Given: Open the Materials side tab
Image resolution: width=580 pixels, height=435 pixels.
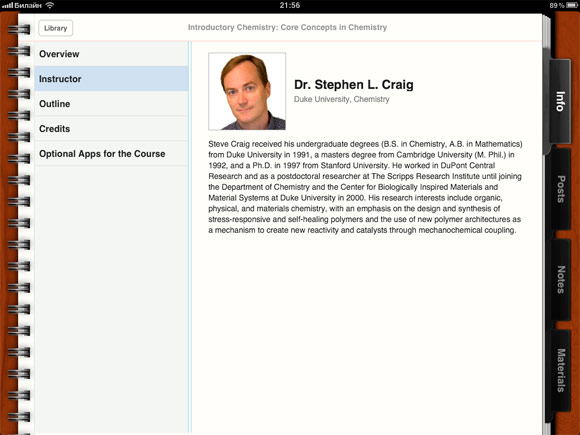Looking at the screenshot, I should click(561, 370).
